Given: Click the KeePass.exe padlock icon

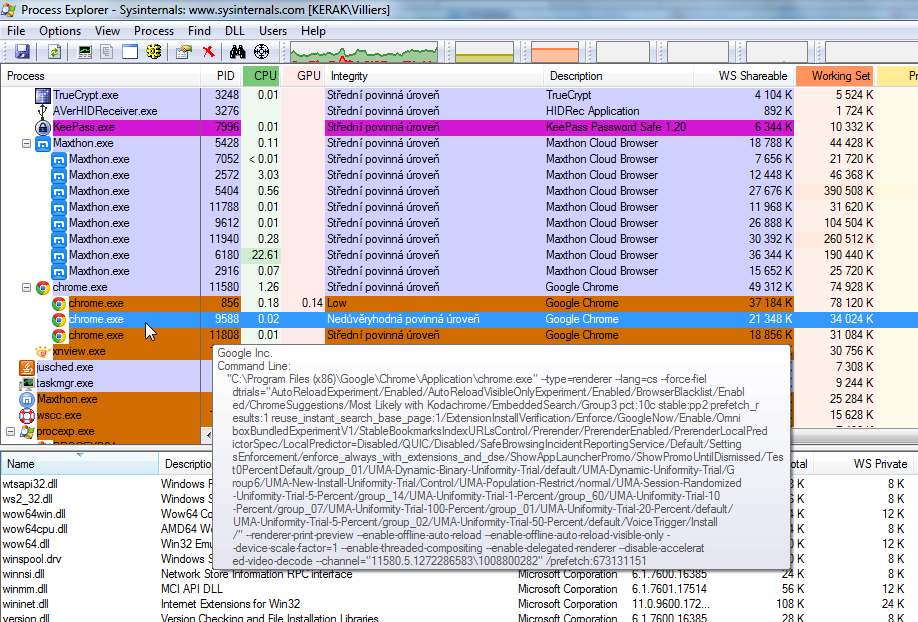Looking at the screenshot, I should pos(42,127).
